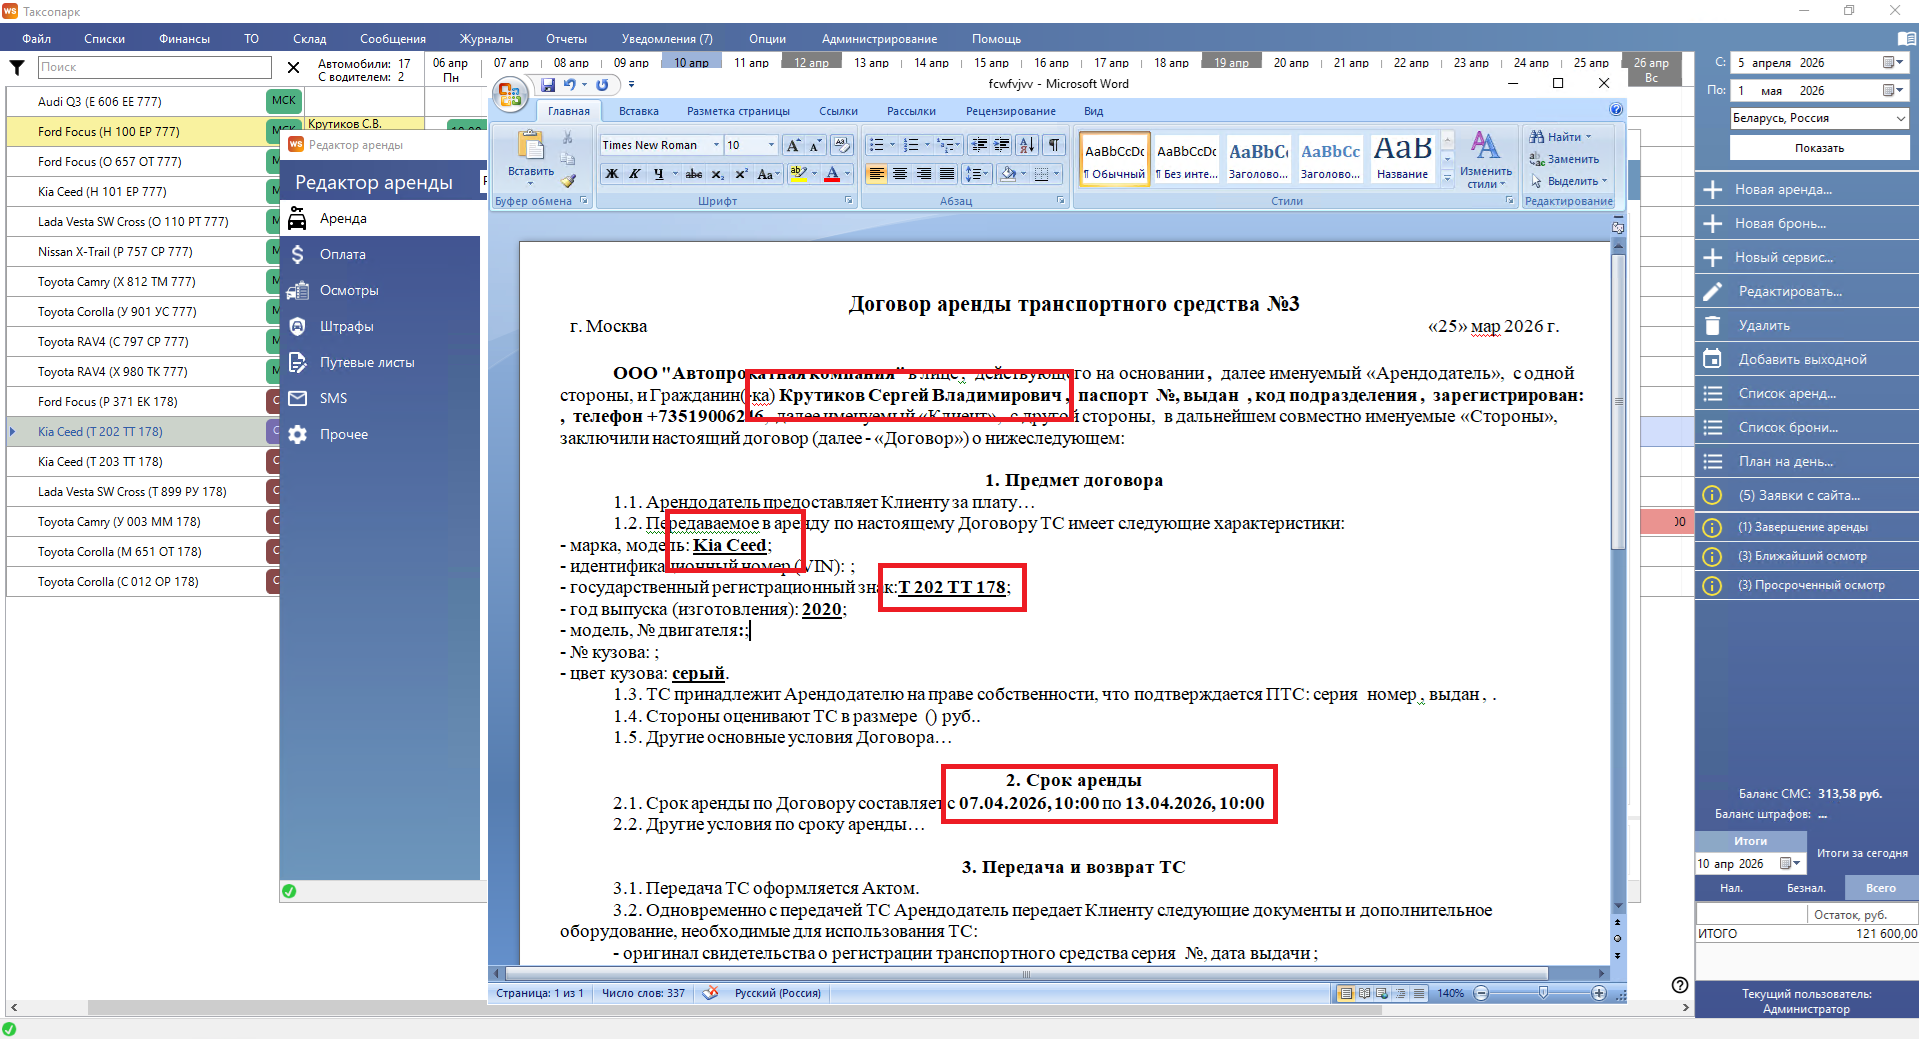
Task: Open Word help question icon
Action: pos(1616,110)
